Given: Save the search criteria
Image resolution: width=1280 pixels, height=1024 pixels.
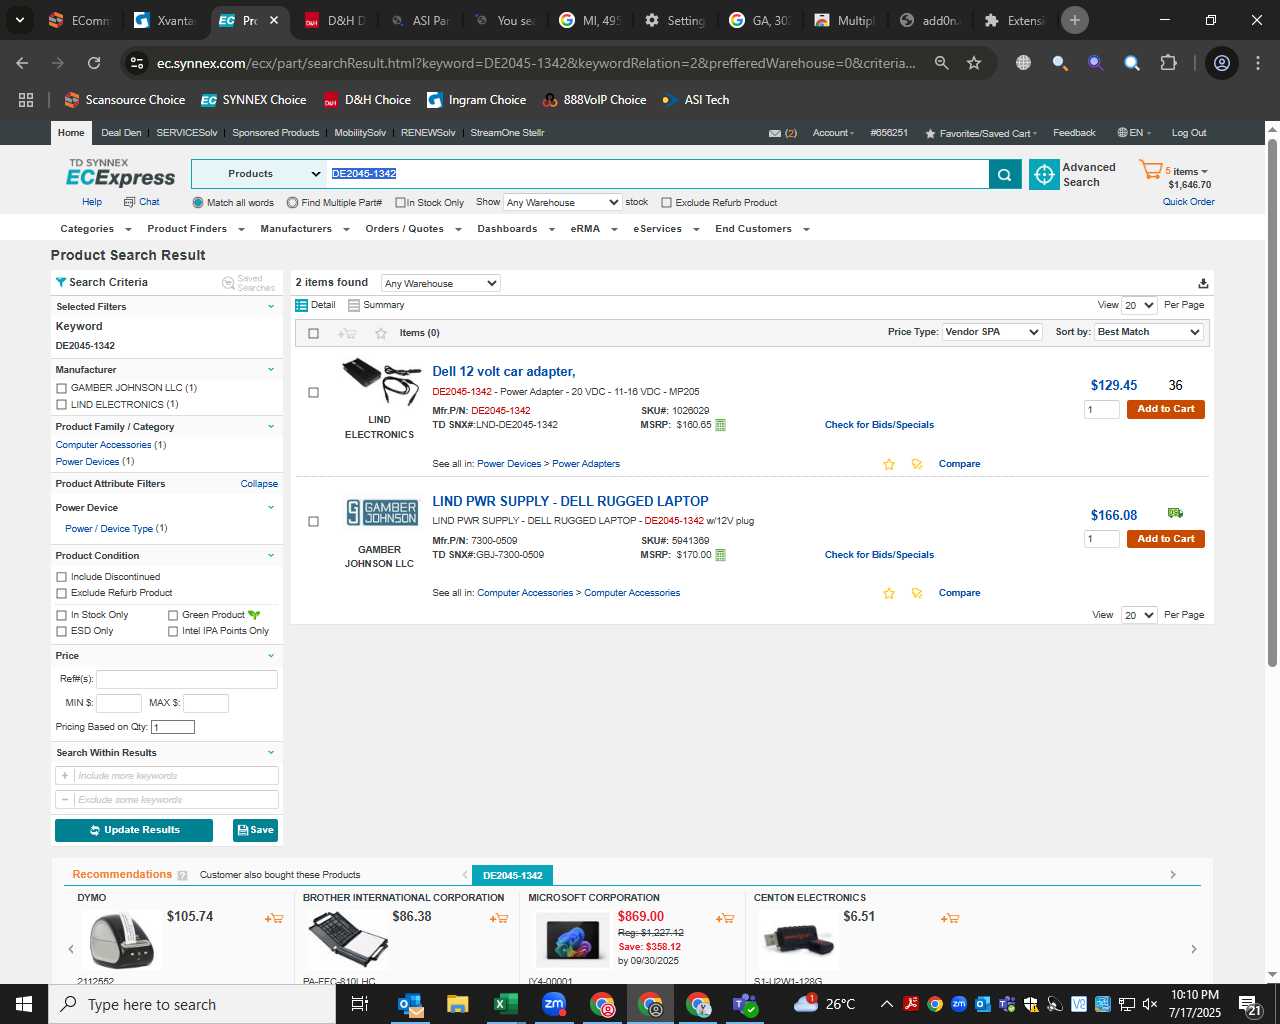Looking at the screenshot, I should tap(255, 830).
